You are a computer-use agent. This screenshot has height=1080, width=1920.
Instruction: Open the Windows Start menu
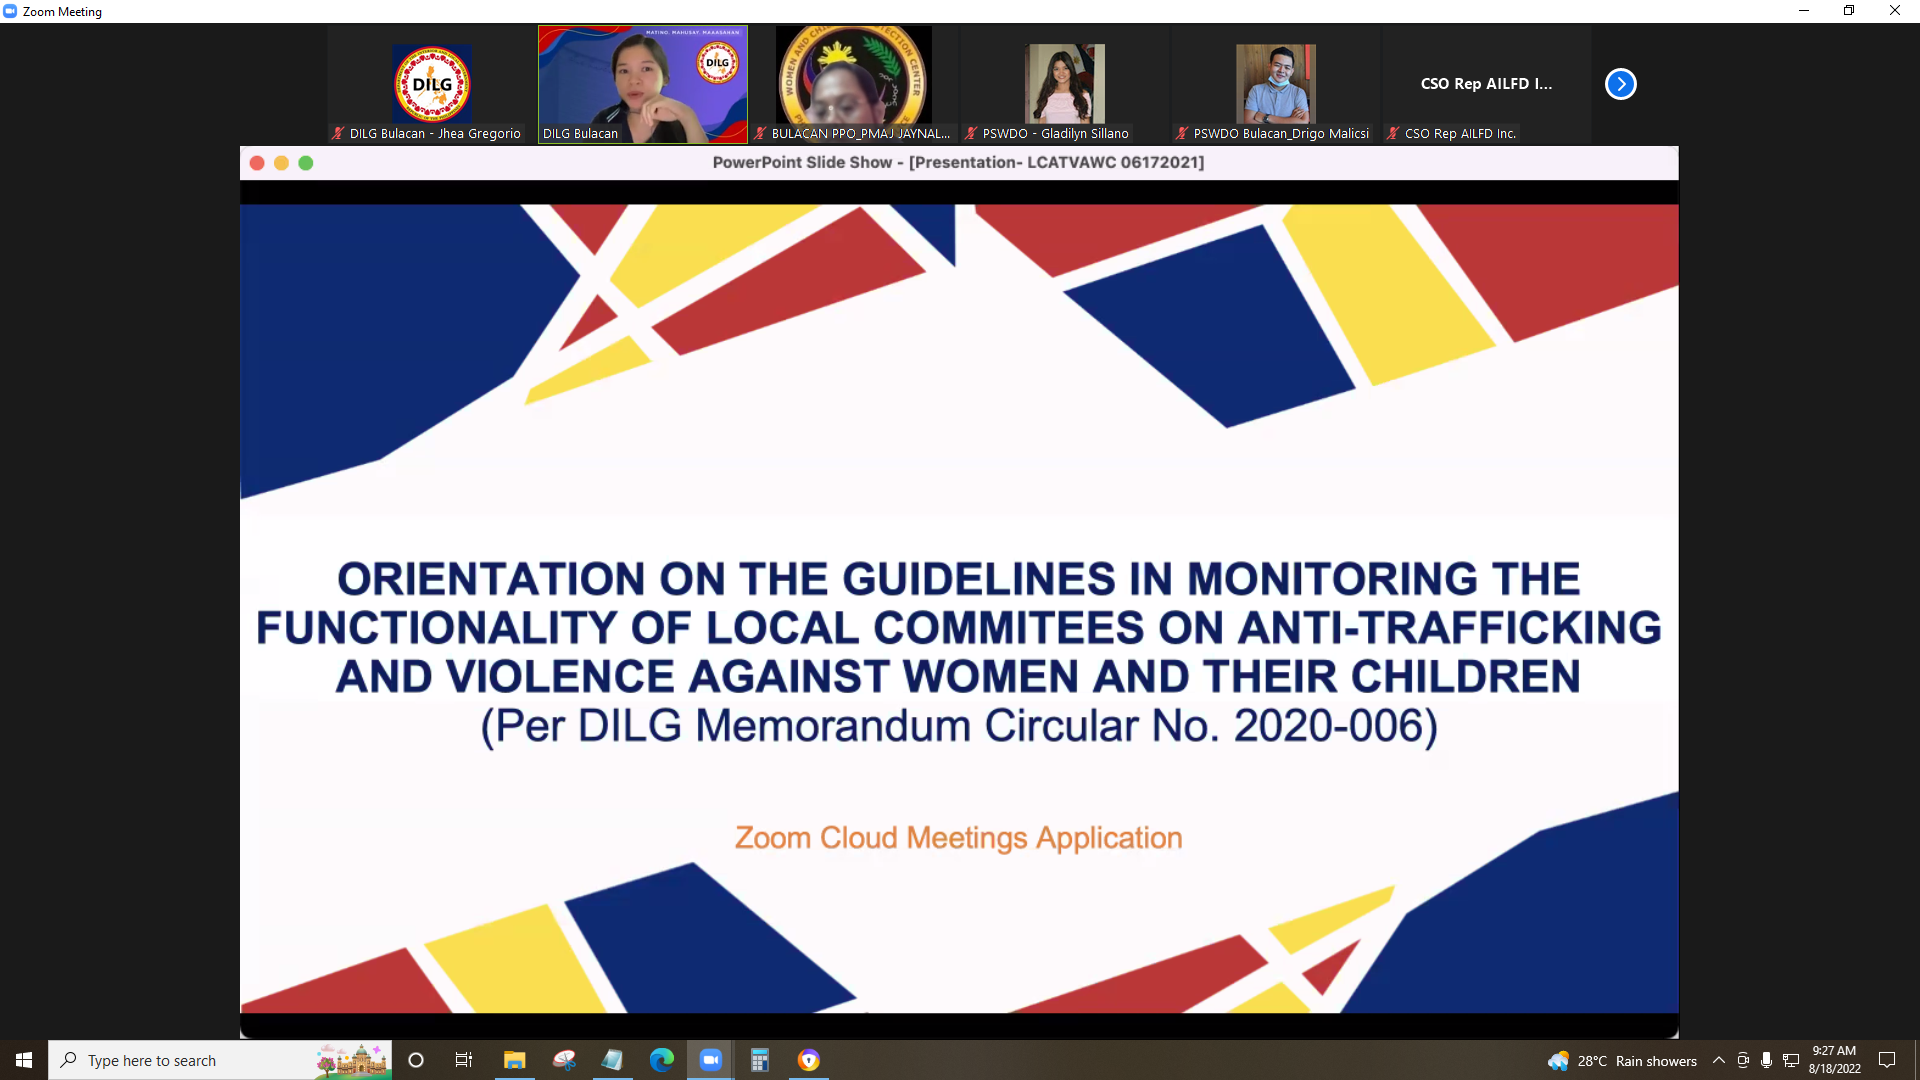pyautogui.click(x=24, y=1060)
